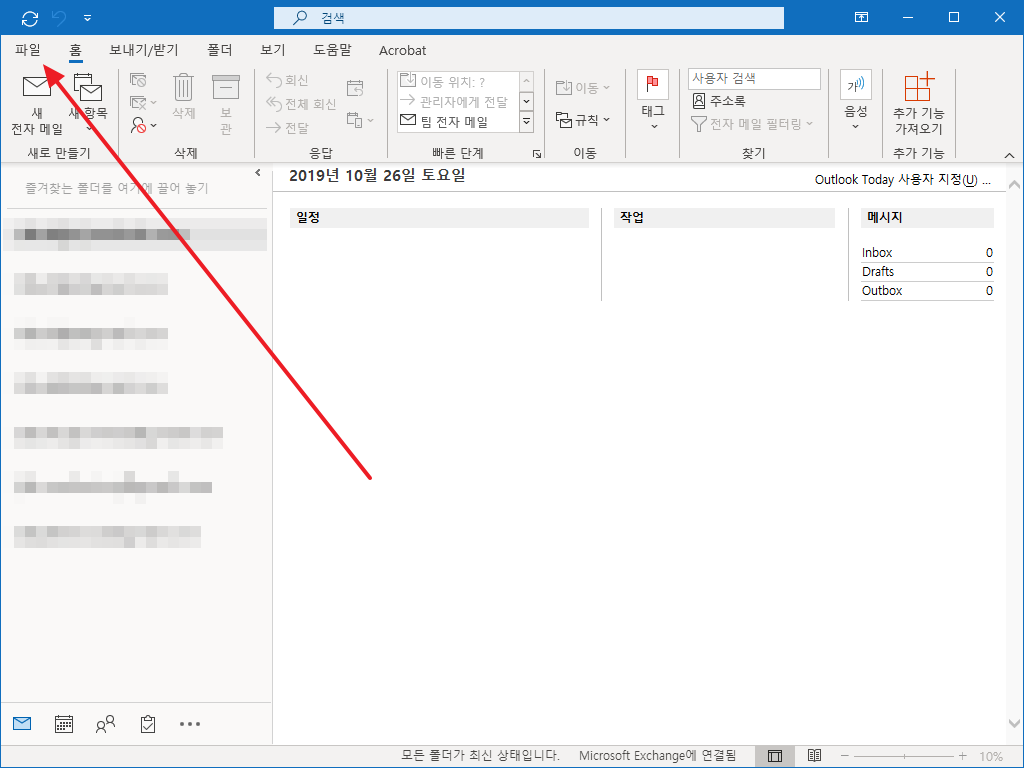This screenshot has width=1024, height=768.
Task: Click the scroll down arrow at right edge
Action: (1014, 724)
